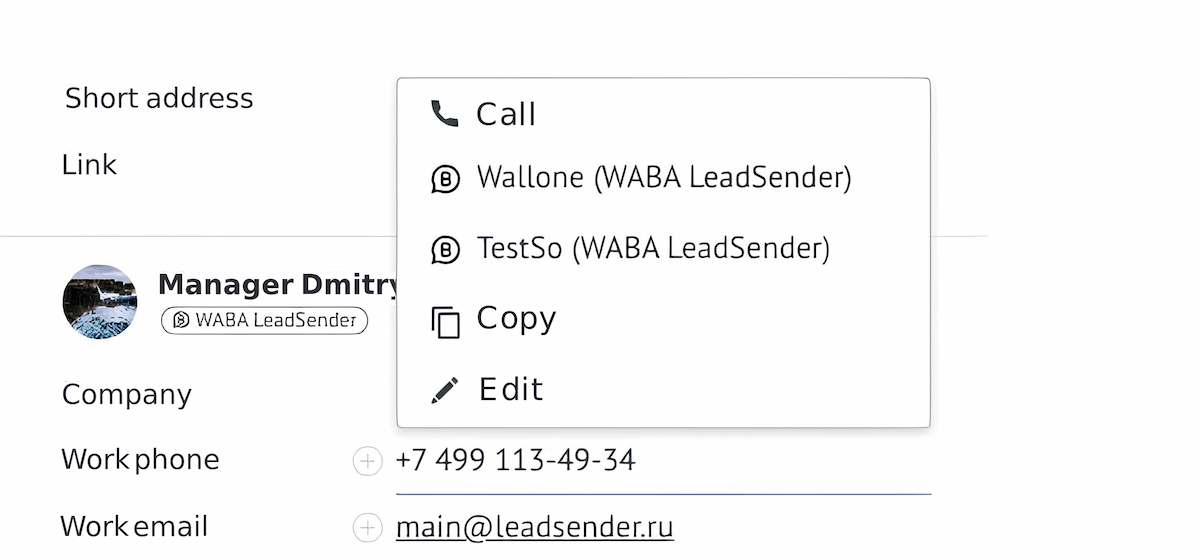Open the main@leadsender.ru email link

coord(534,528)
